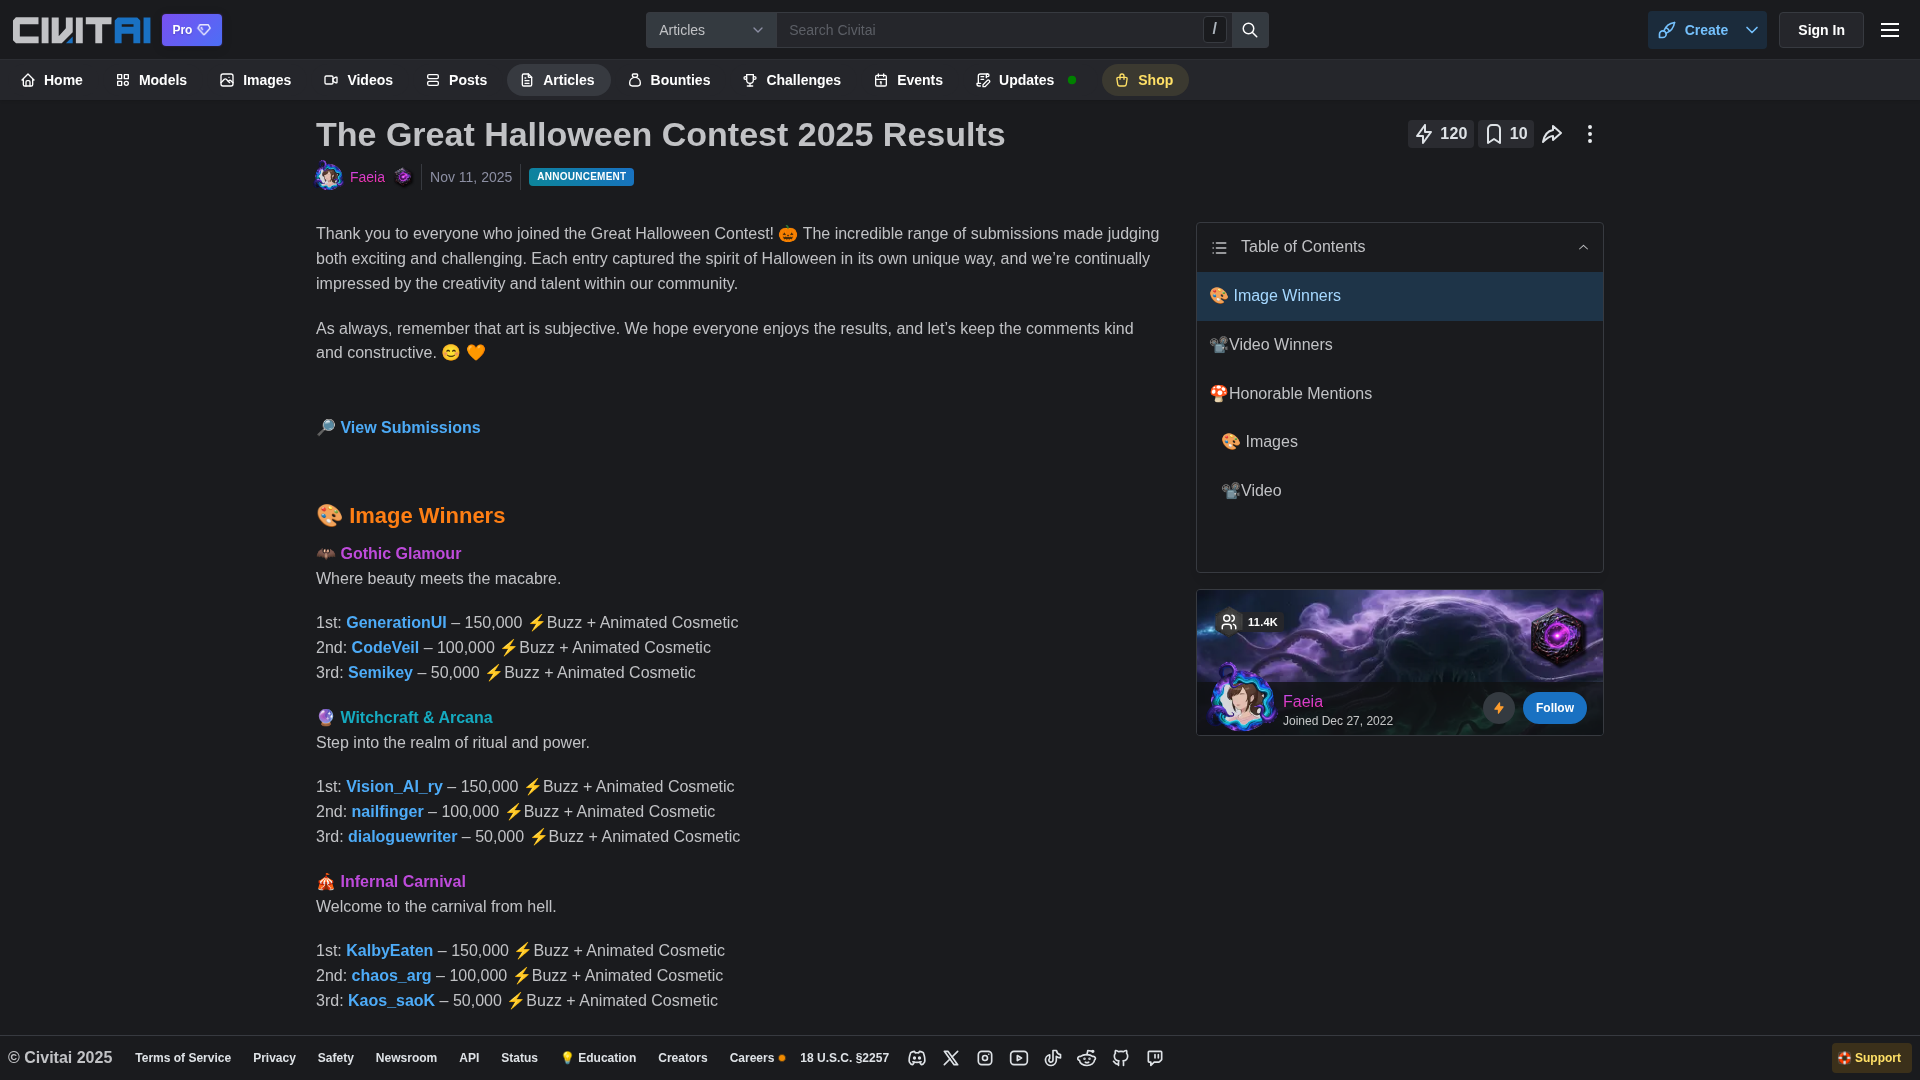Bookmark the article (10 bookmarks)
1920x1080 pixels.
coord(1505,134)
